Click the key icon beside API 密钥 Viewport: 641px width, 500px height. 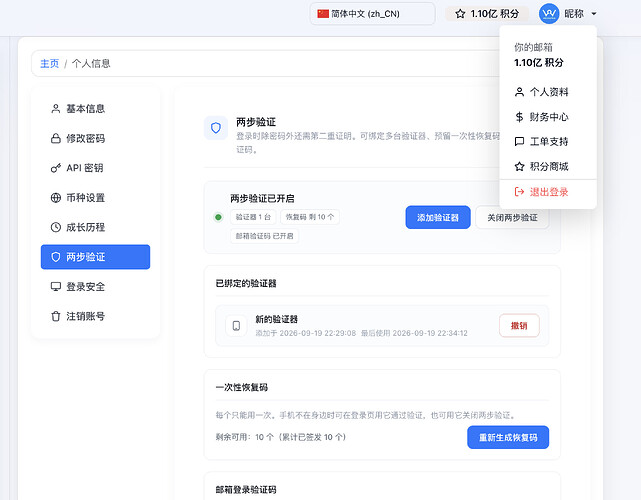(56, 168)
